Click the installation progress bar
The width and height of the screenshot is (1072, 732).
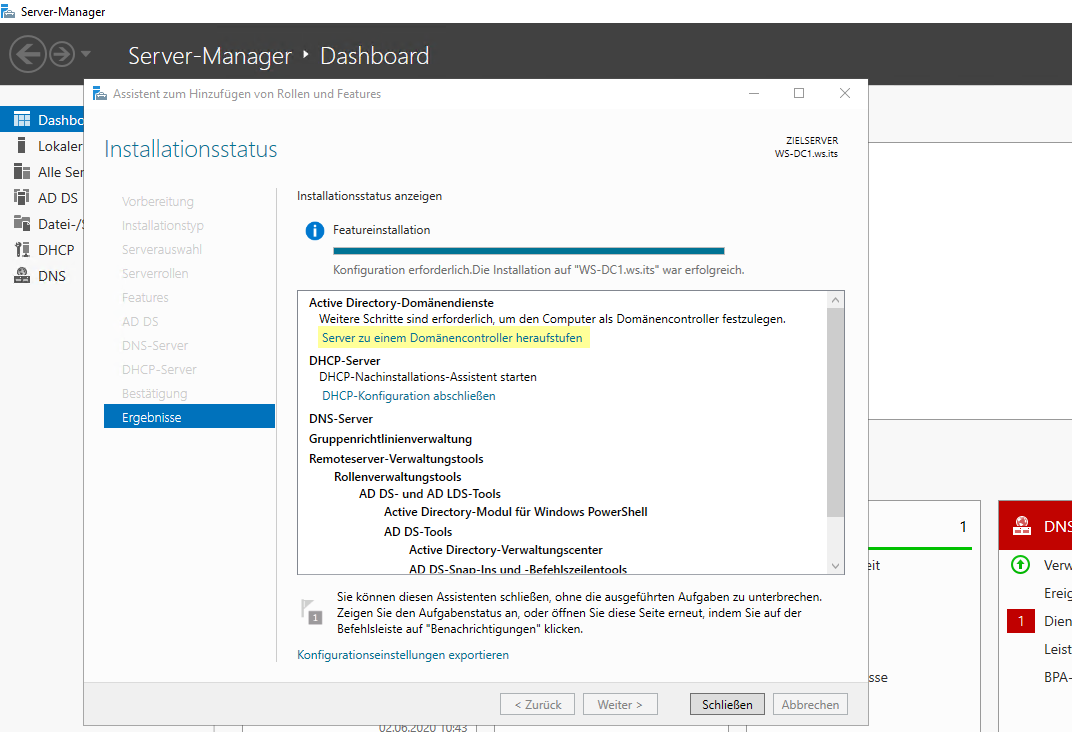(x=528, y=251)
